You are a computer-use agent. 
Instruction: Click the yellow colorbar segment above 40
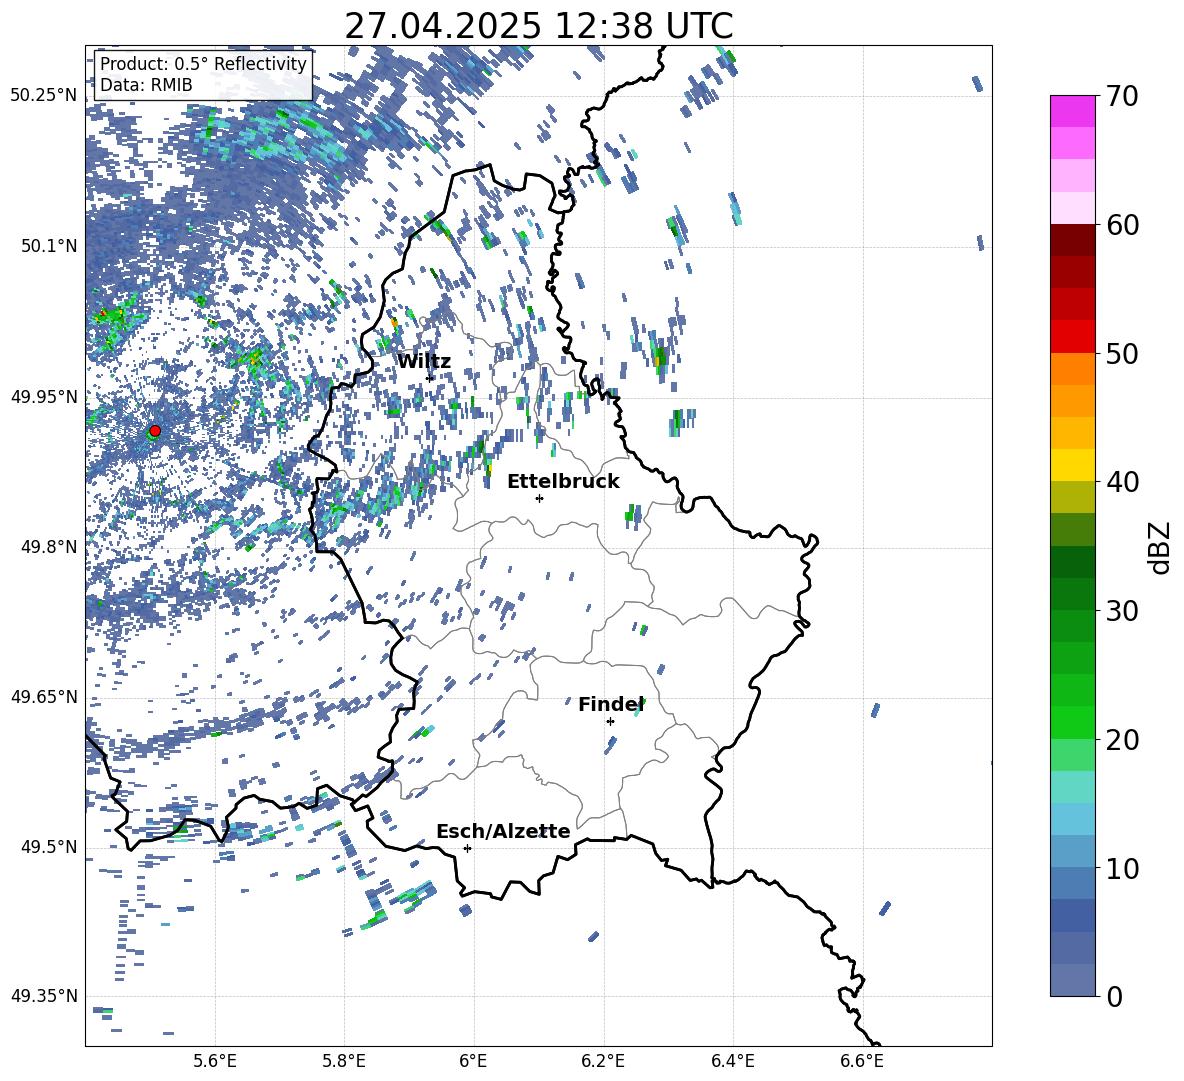coord(1072,465)
